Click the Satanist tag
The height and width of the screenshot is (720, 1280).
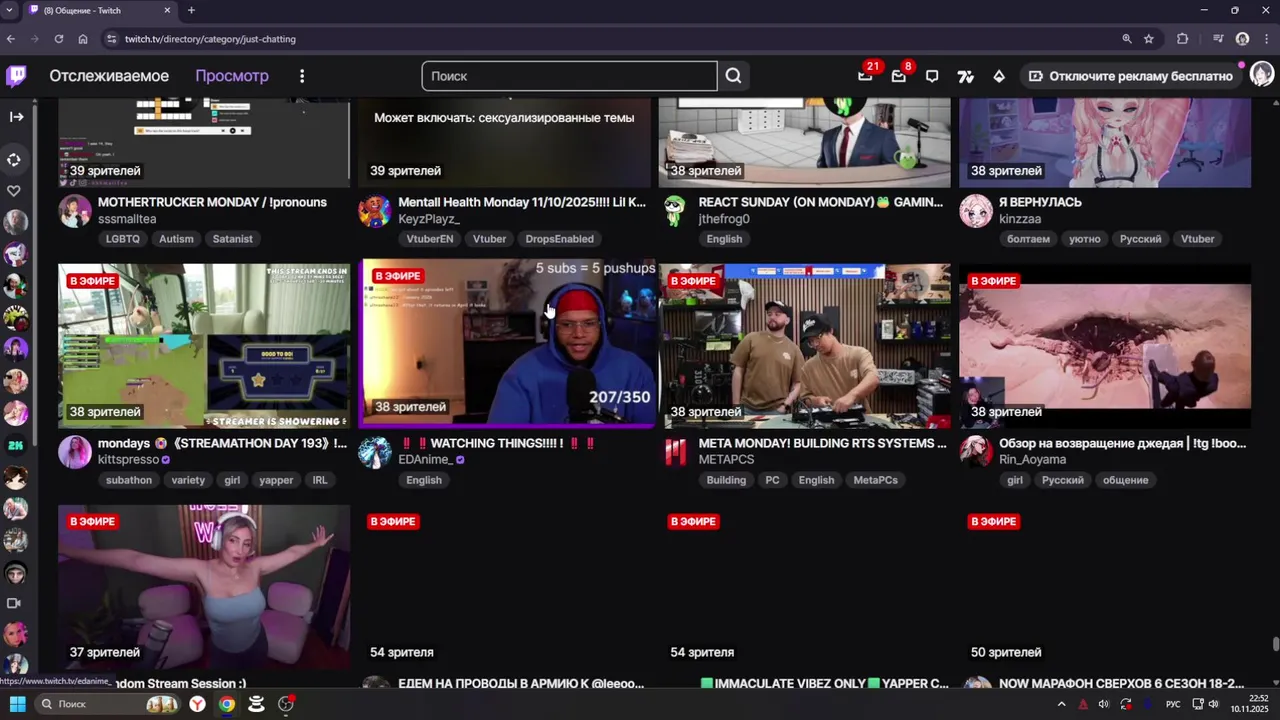(233, 239)
